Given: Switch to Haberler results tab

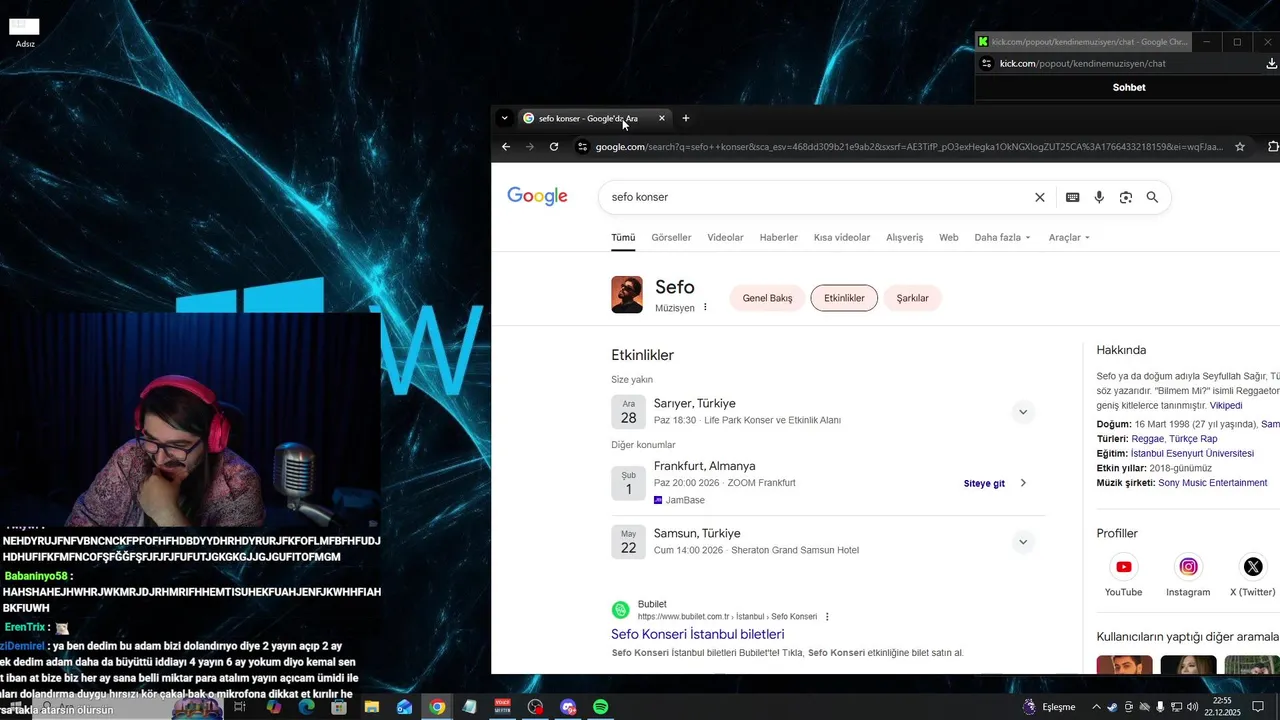Looking at the screenshot, I should pos(779,238).
